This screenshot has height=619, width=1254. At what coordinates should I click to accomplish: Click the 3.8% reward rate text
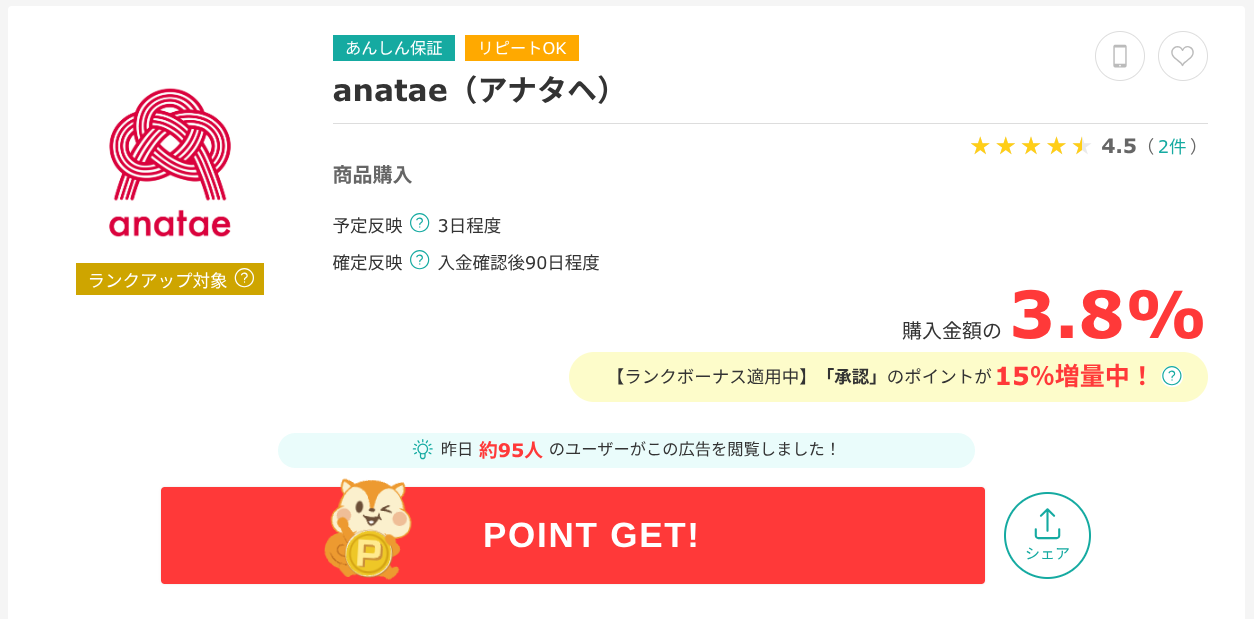(1107, 316)
